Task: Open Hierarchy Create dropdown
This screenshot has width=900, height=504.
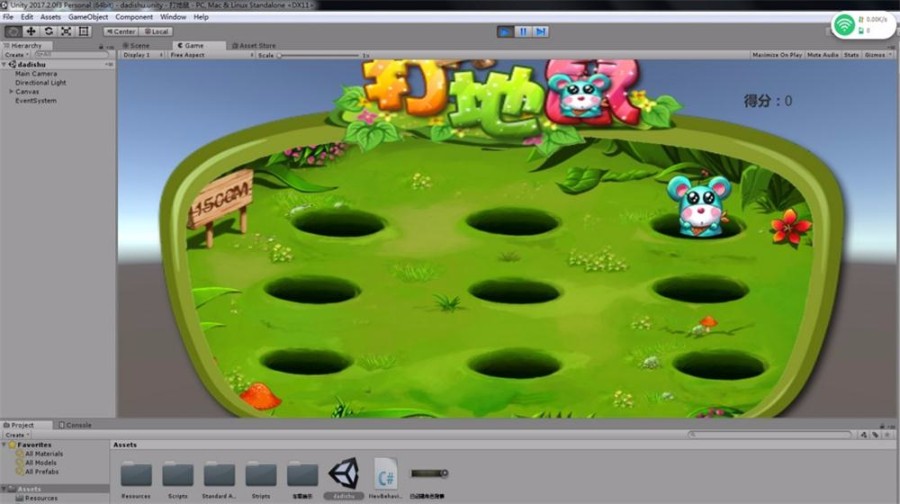Action: pyautogui.click(x=17, y=55)
